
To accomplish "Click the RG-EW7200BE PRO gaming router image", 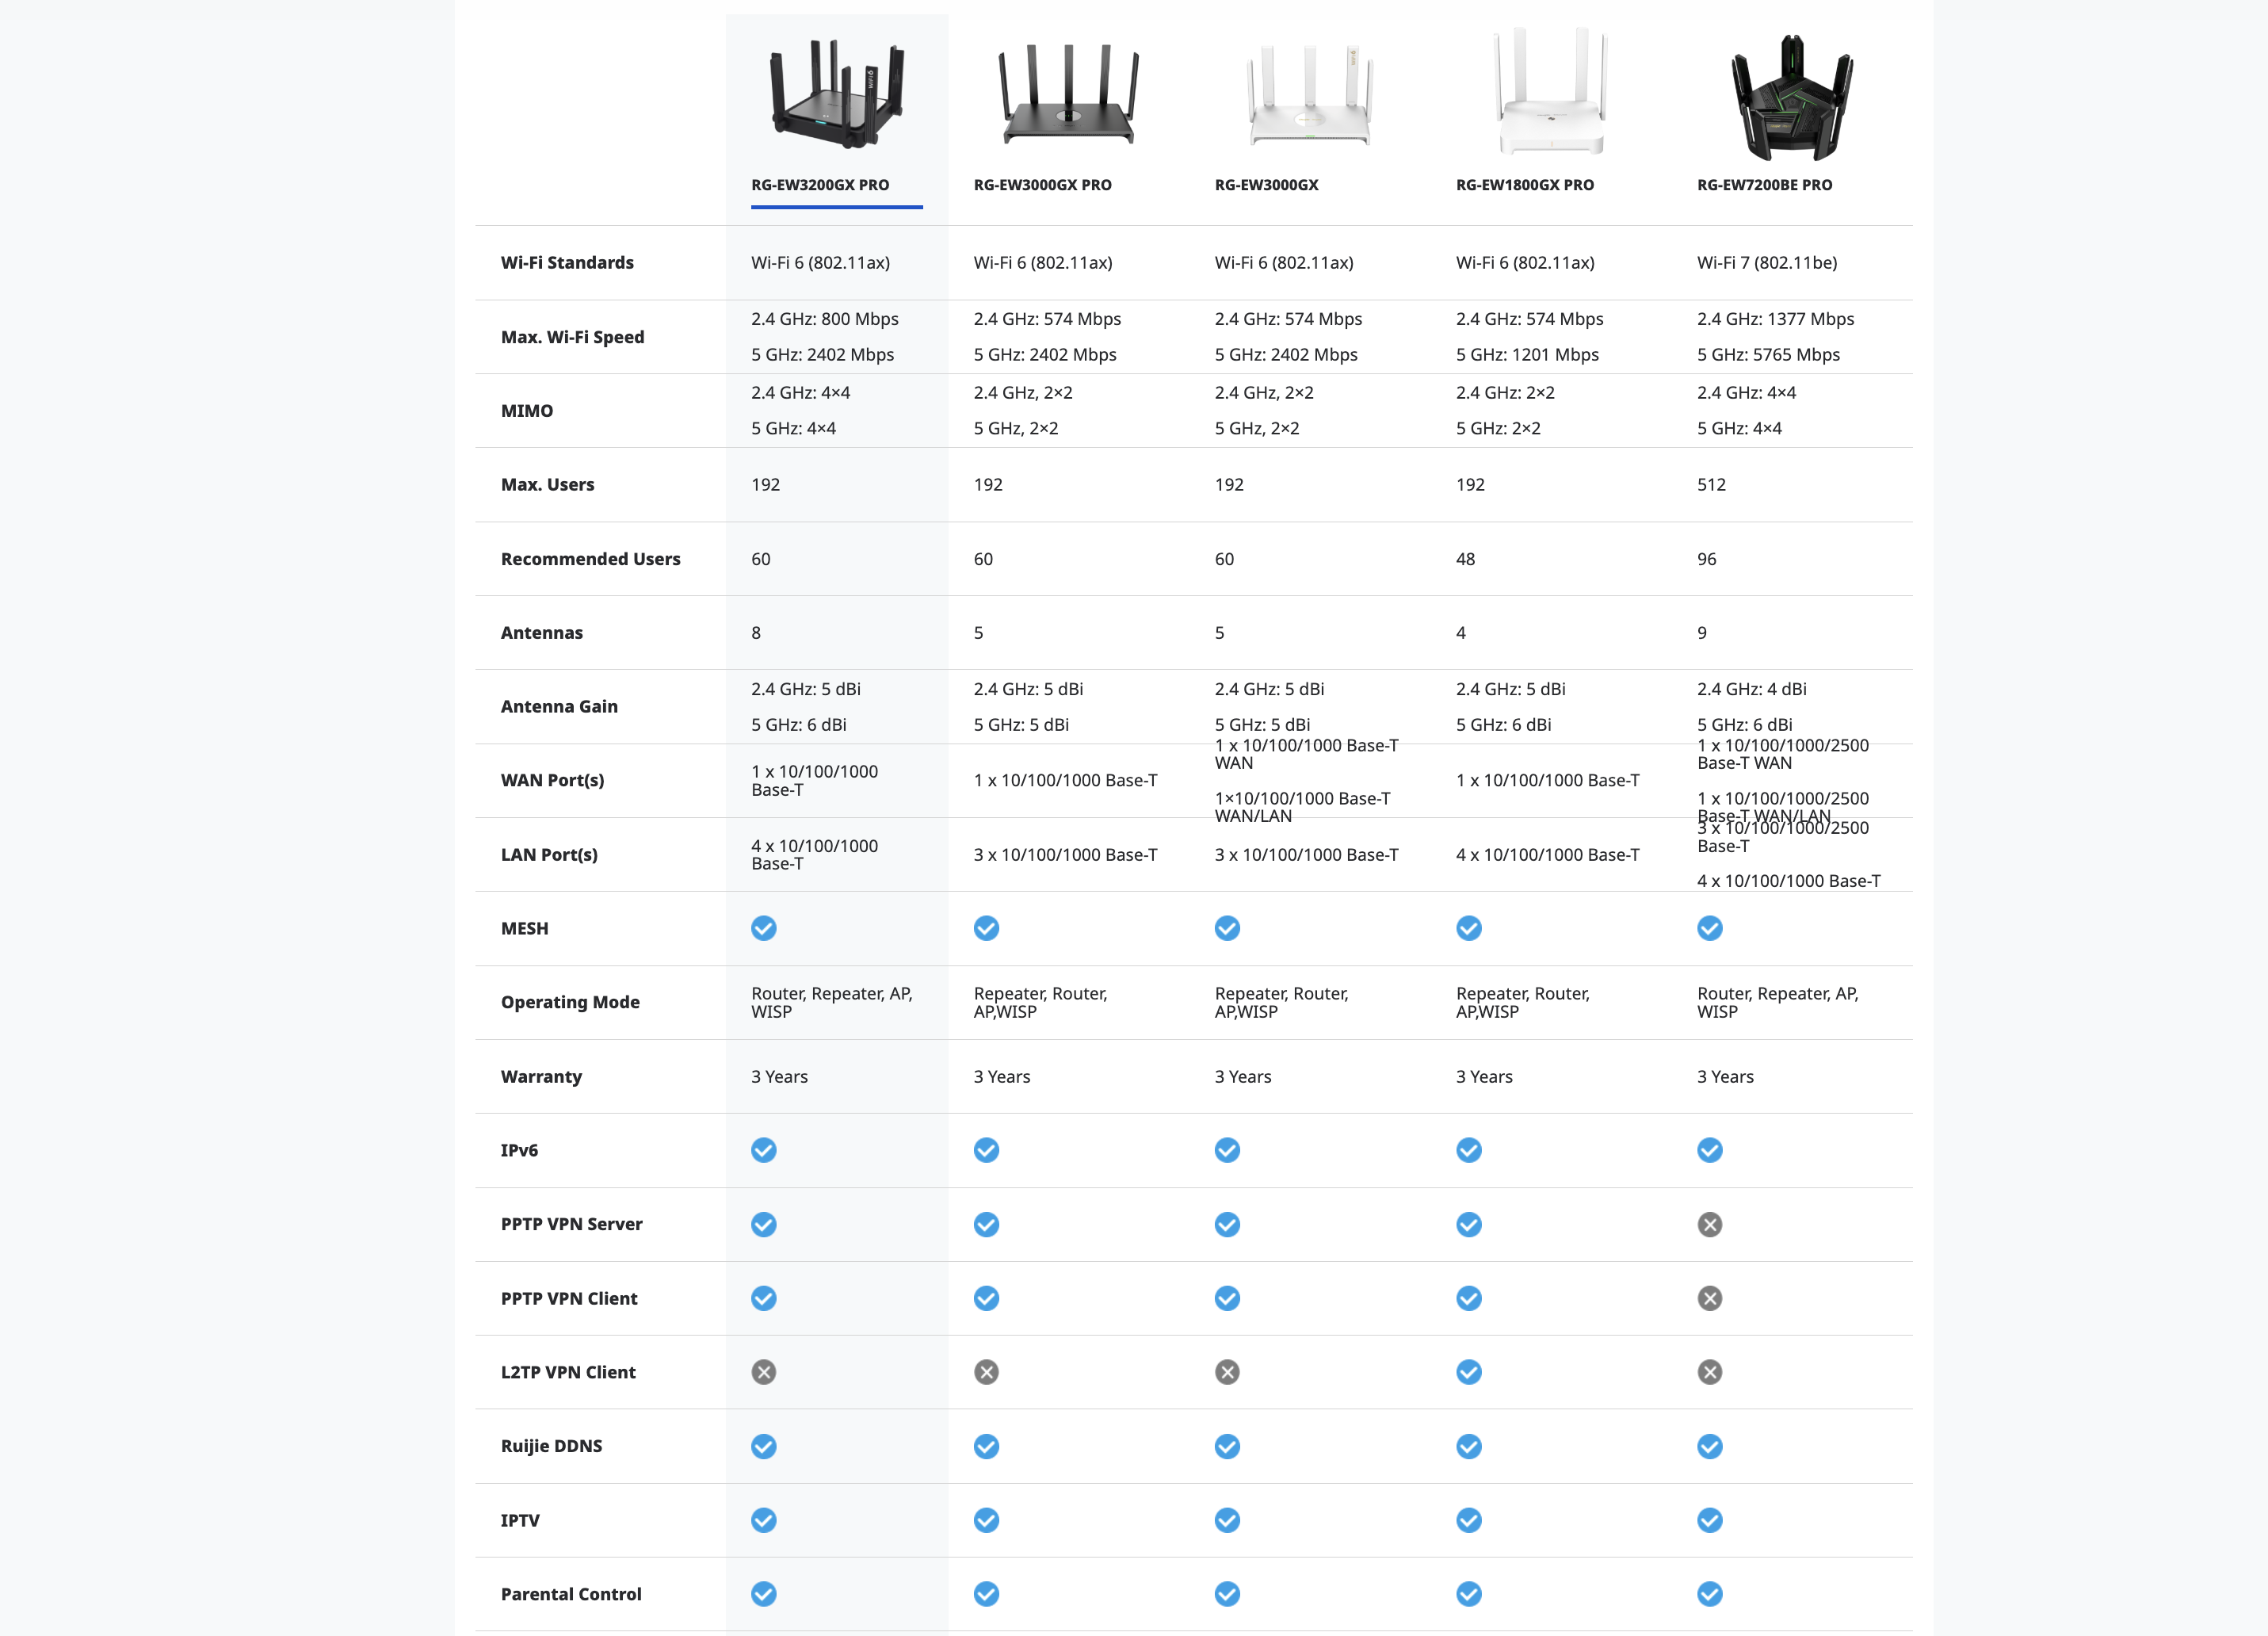I will 1791,97.
